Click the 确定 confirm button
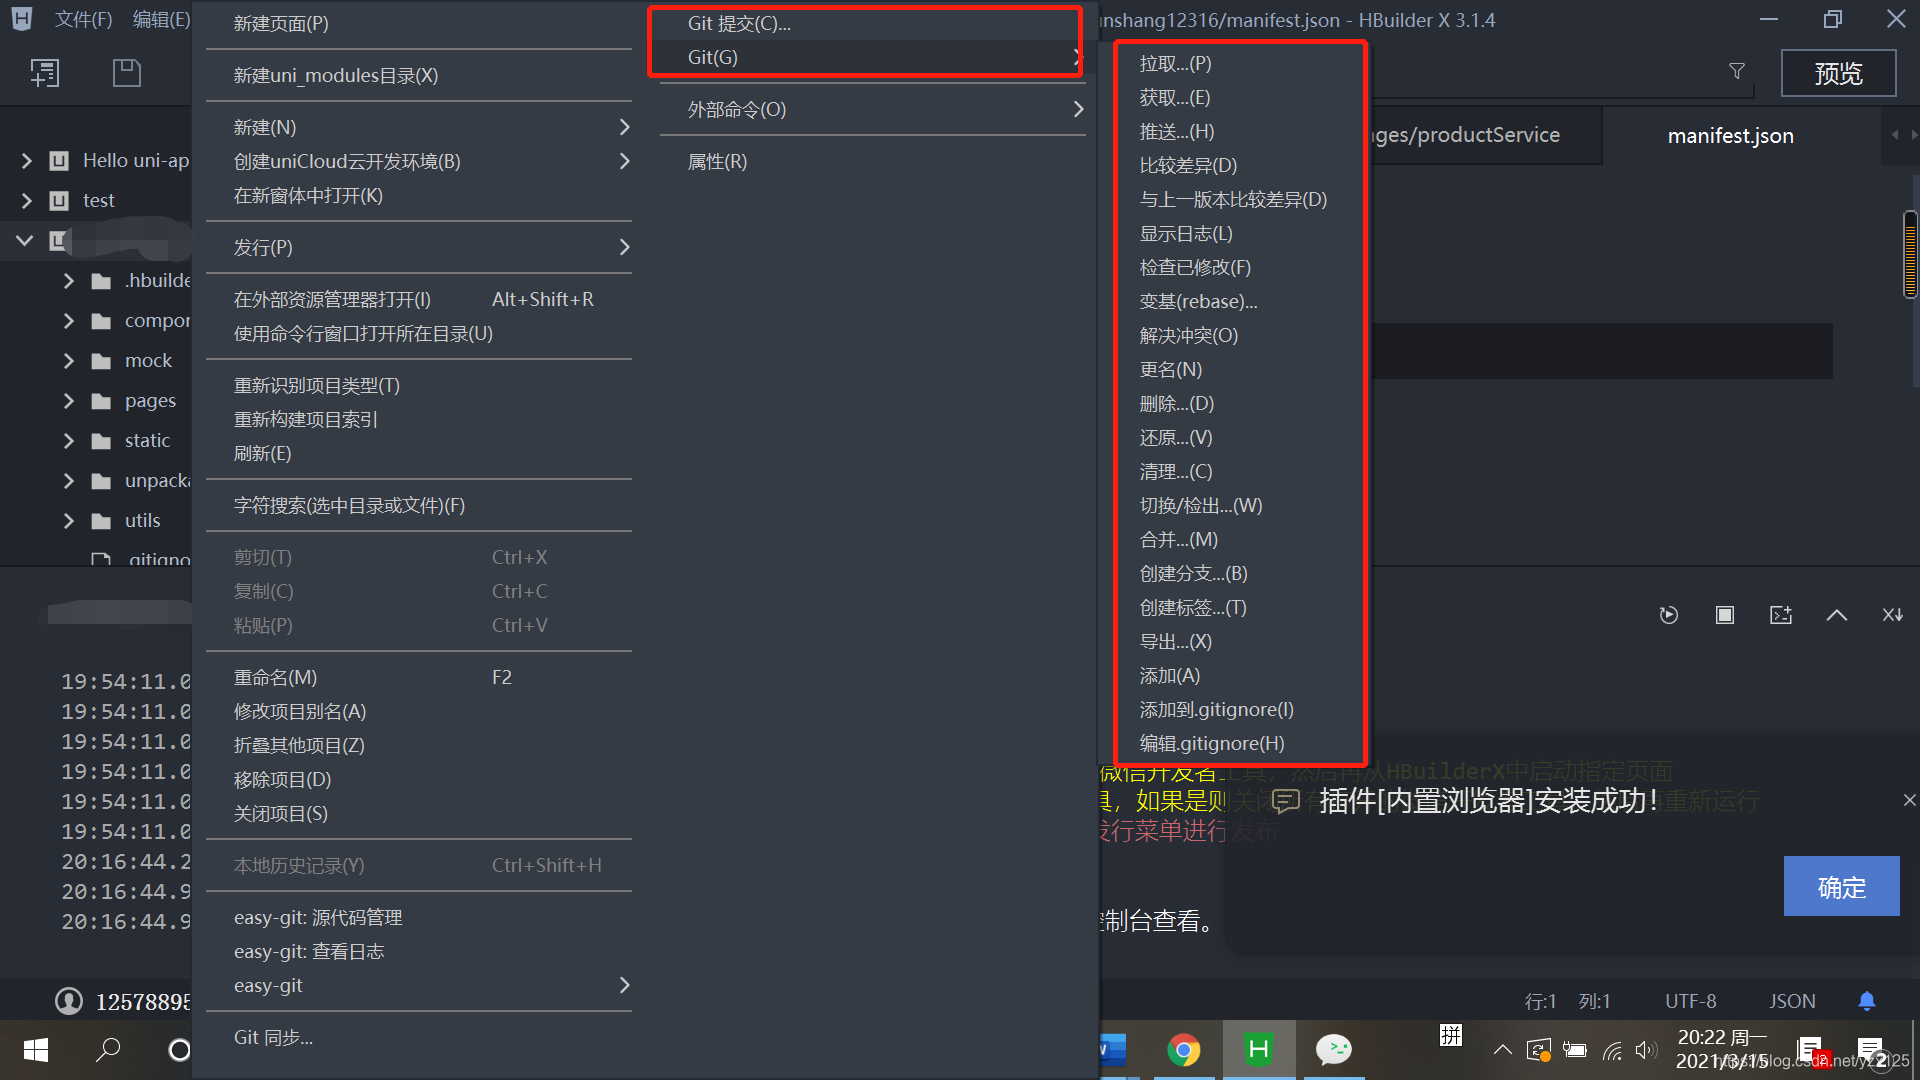 pos(1841,886)
